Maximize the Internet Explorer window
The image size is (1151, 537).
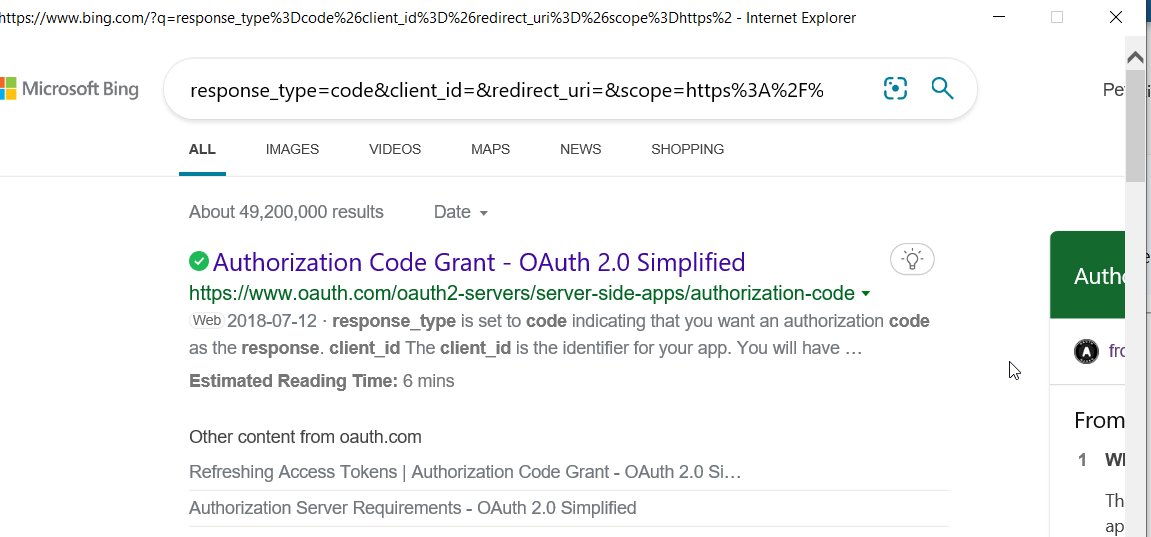click(x=1057, y=18)
